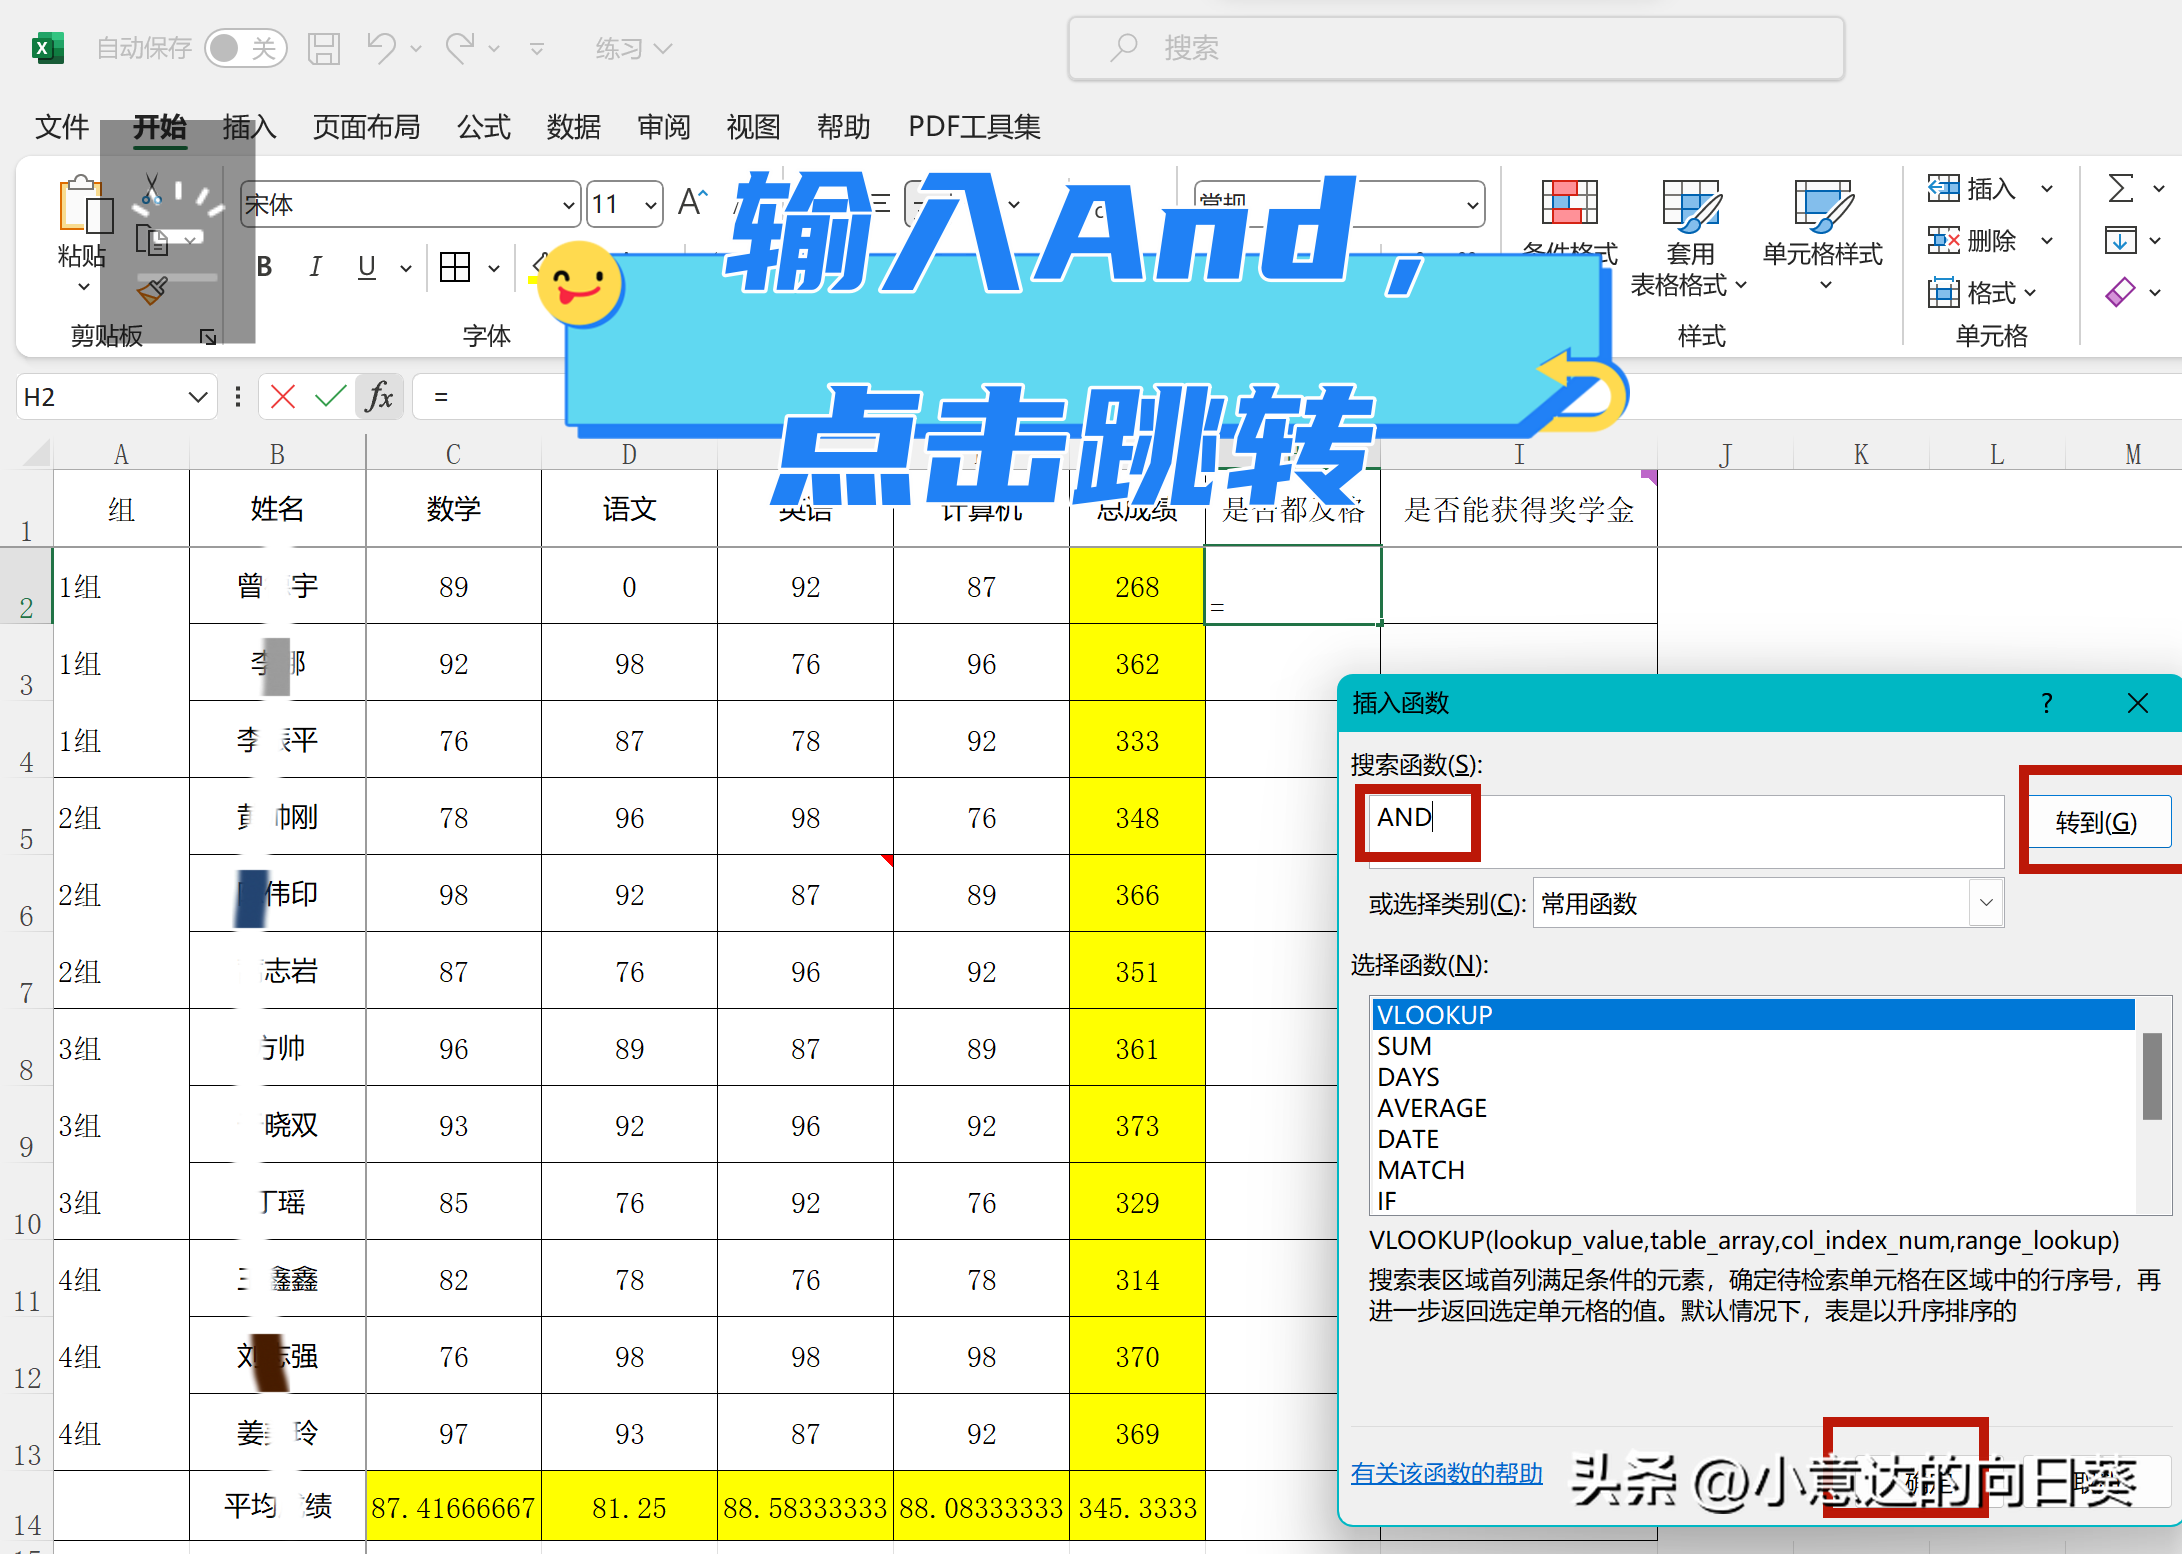Toggle Bold formatting
Viewport: 2182px width, 1554px height.
coord(265,267)
